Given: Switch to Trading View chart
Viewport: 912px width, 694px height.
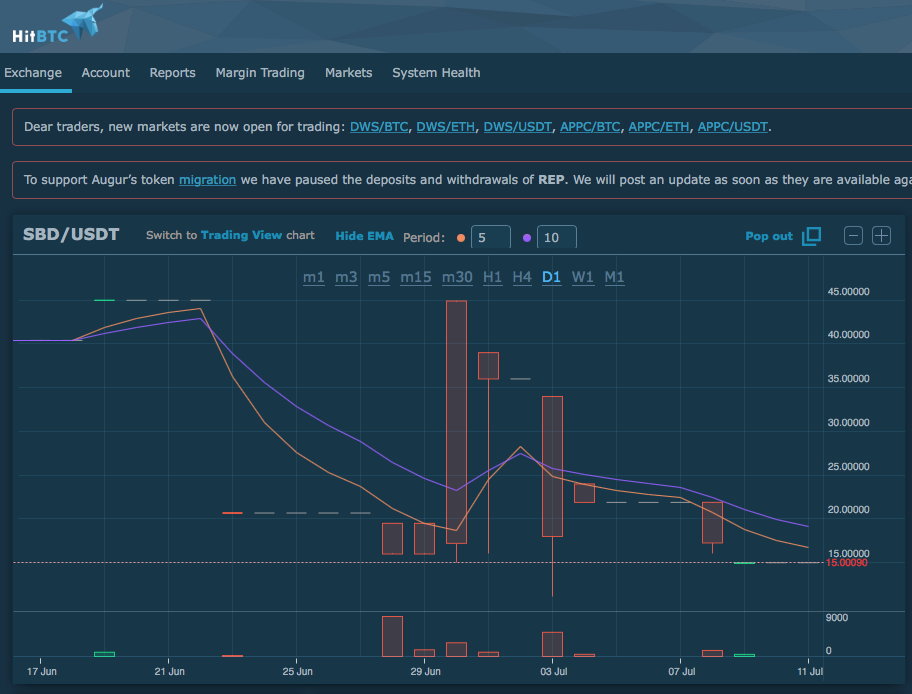Looking at the screenshot, I should click(x=241, y=235).
